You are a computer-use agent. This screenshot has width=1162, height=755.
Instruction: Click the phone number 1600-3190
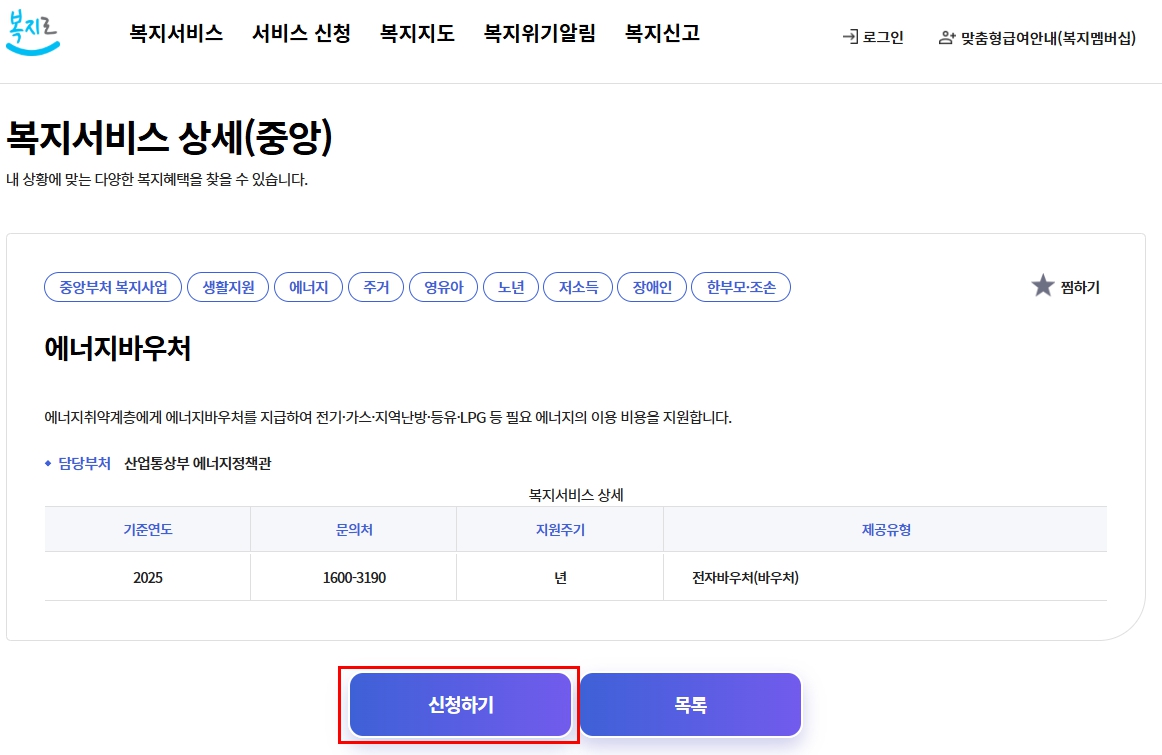click(x=352, y=577)
